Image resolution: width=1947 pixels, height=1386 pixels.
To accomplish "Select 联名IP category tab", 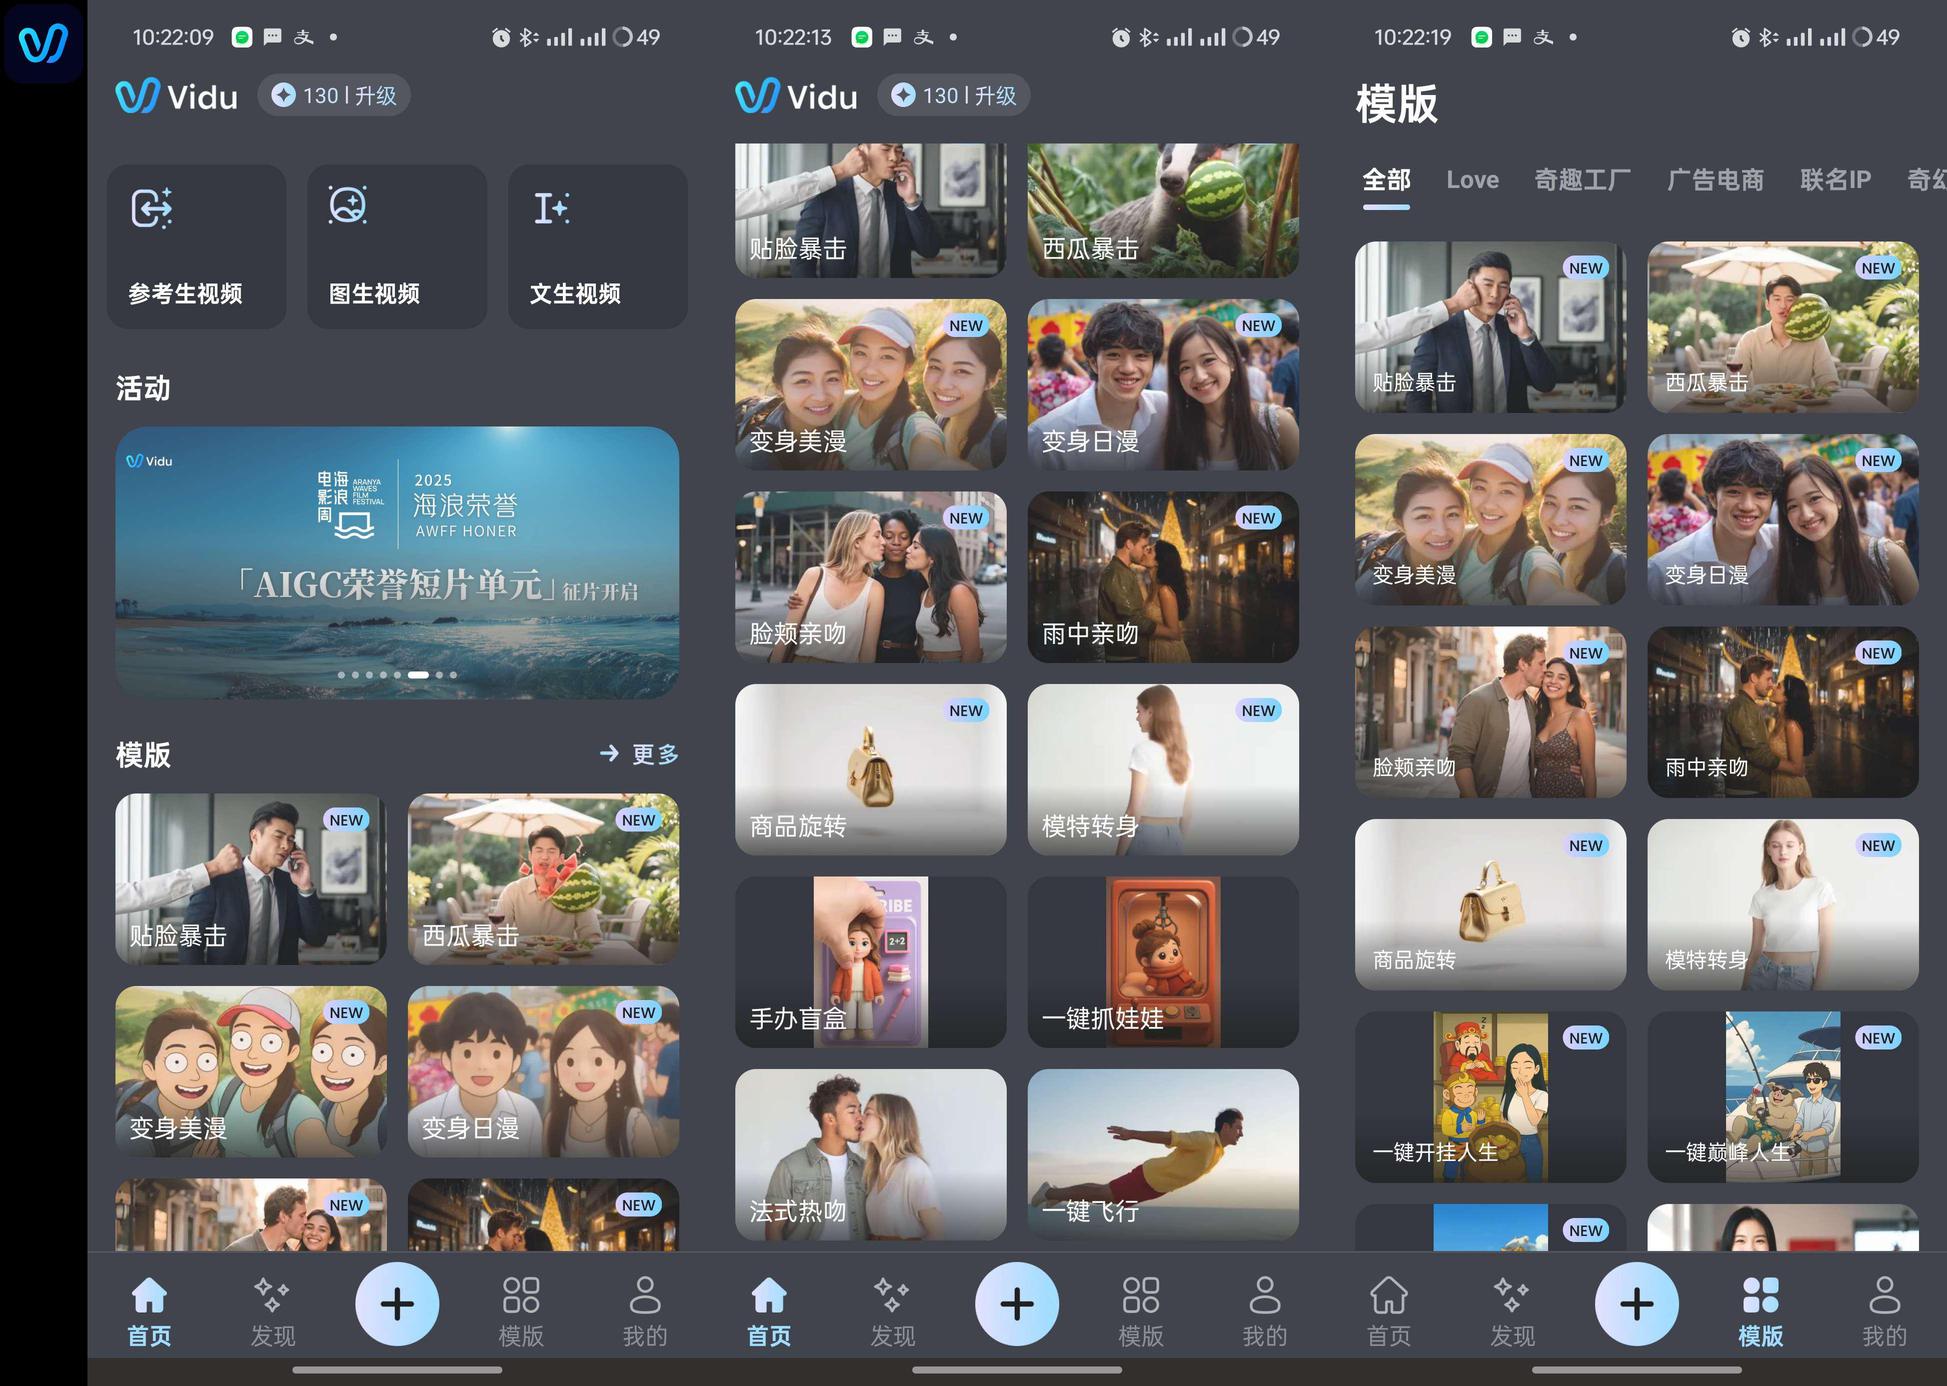I will pos(1835,180).
